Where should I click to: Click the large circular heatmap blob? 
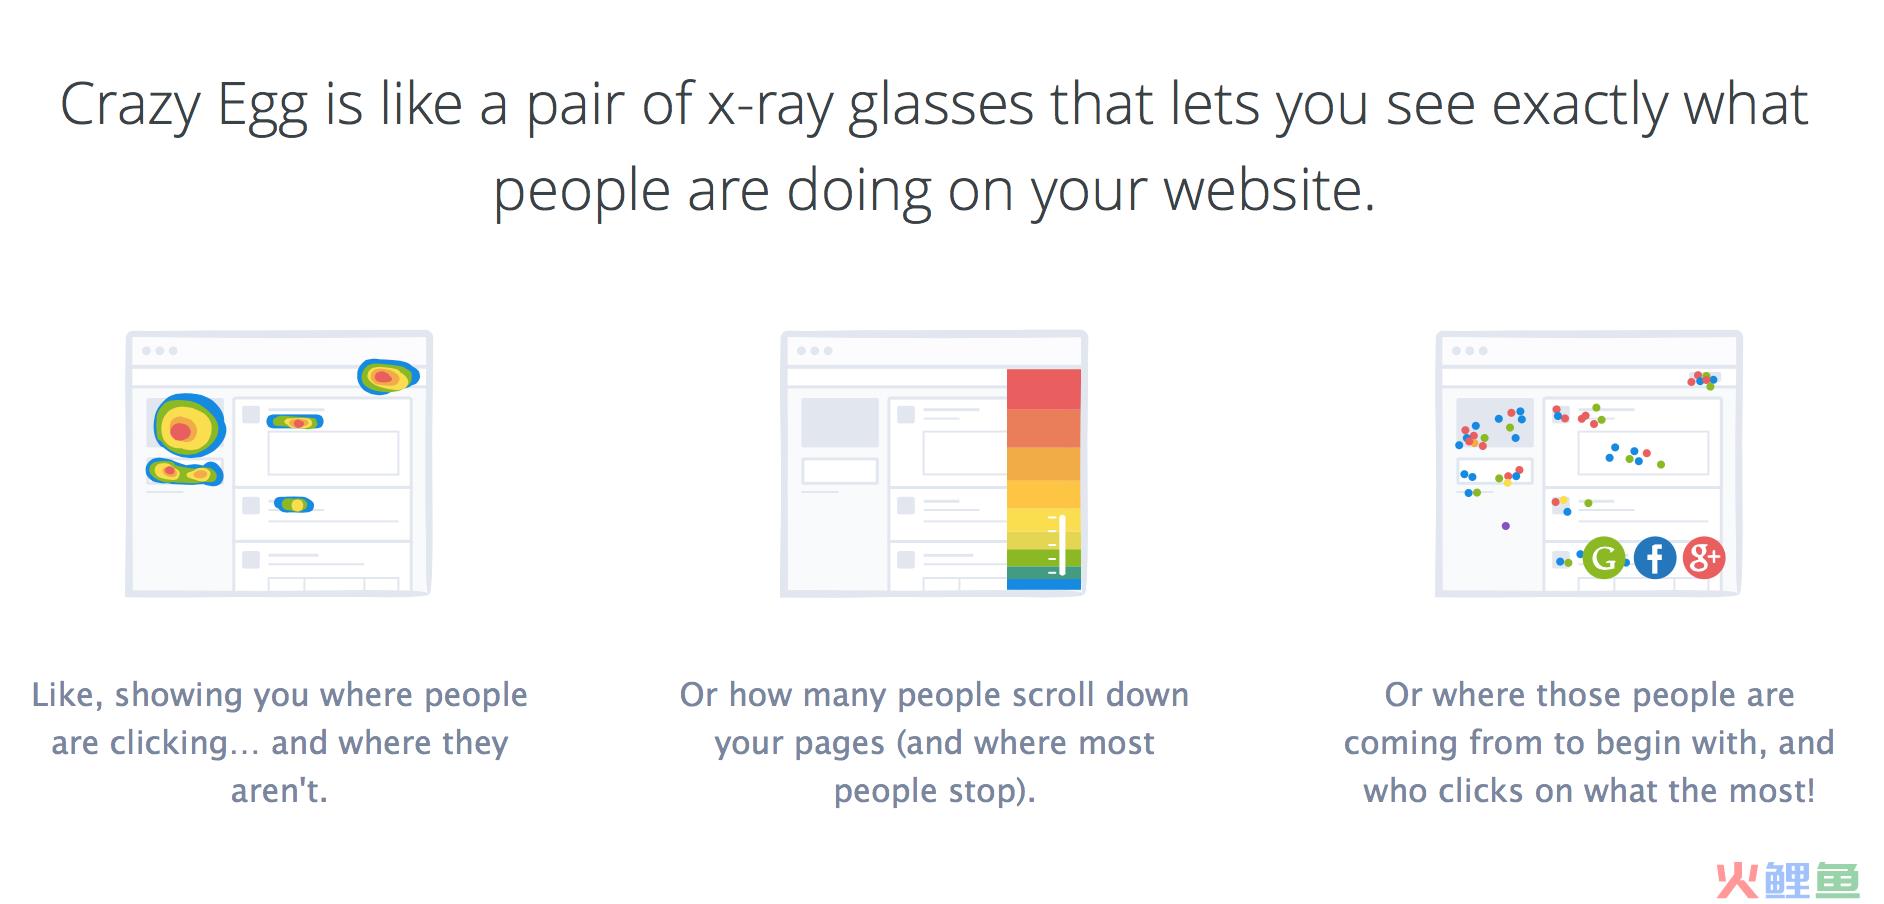point(188,425)
